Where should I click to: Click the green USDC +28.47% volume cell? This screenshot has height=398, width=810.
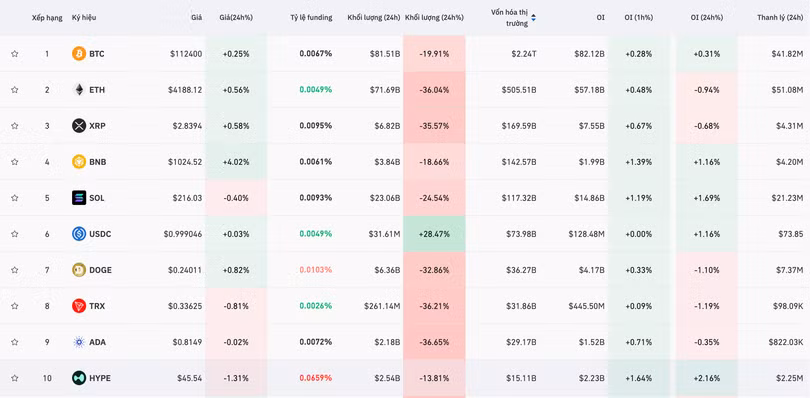tap(434, 234)
